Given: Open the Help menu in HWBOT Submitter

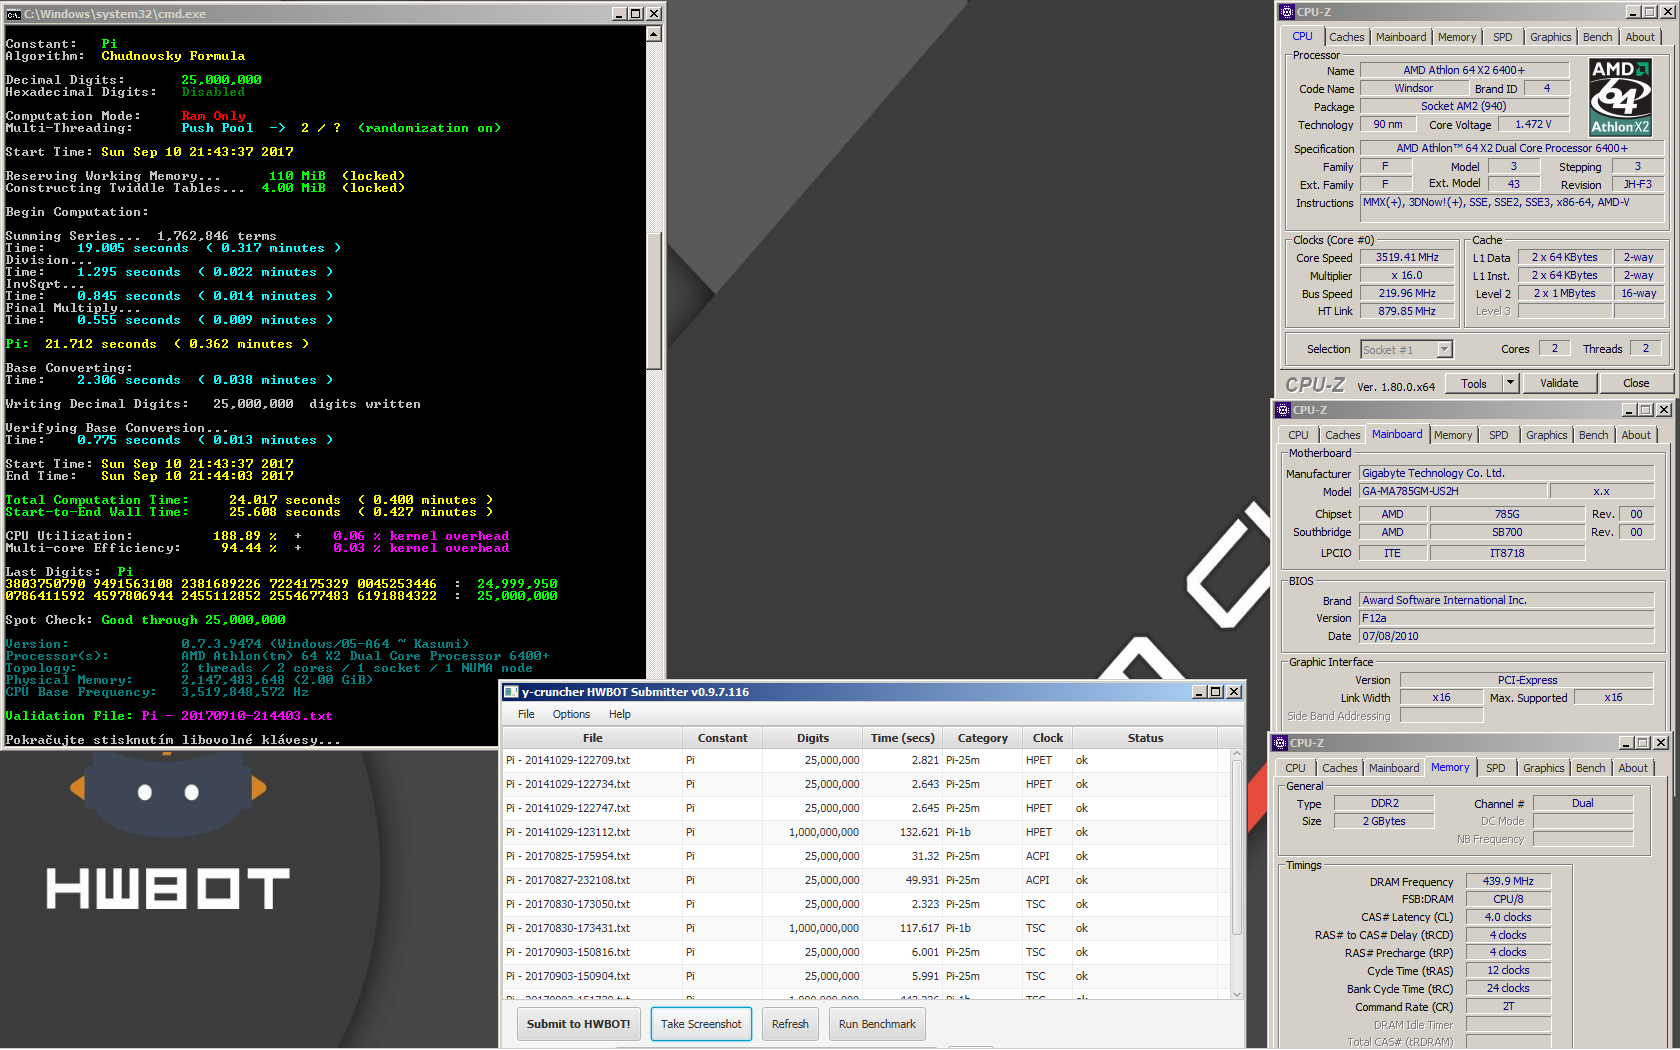Looking at the screenshot, I should 620,714.
